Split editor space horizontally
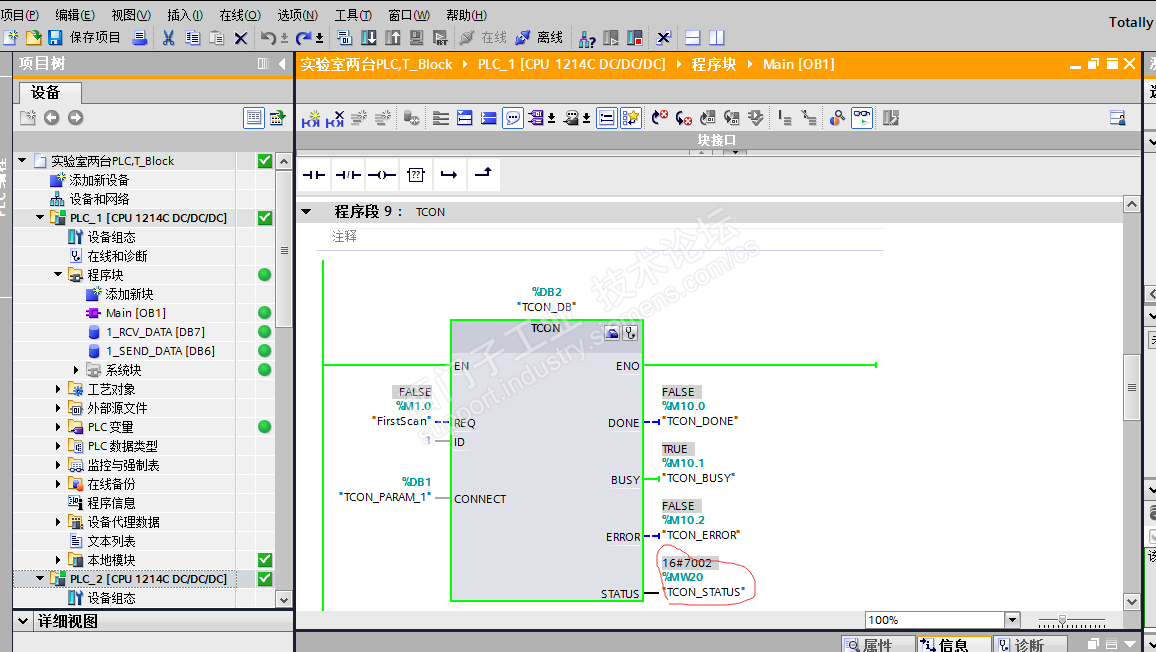This screenshot has width=1156, height=652. click(x=692, y=38)
